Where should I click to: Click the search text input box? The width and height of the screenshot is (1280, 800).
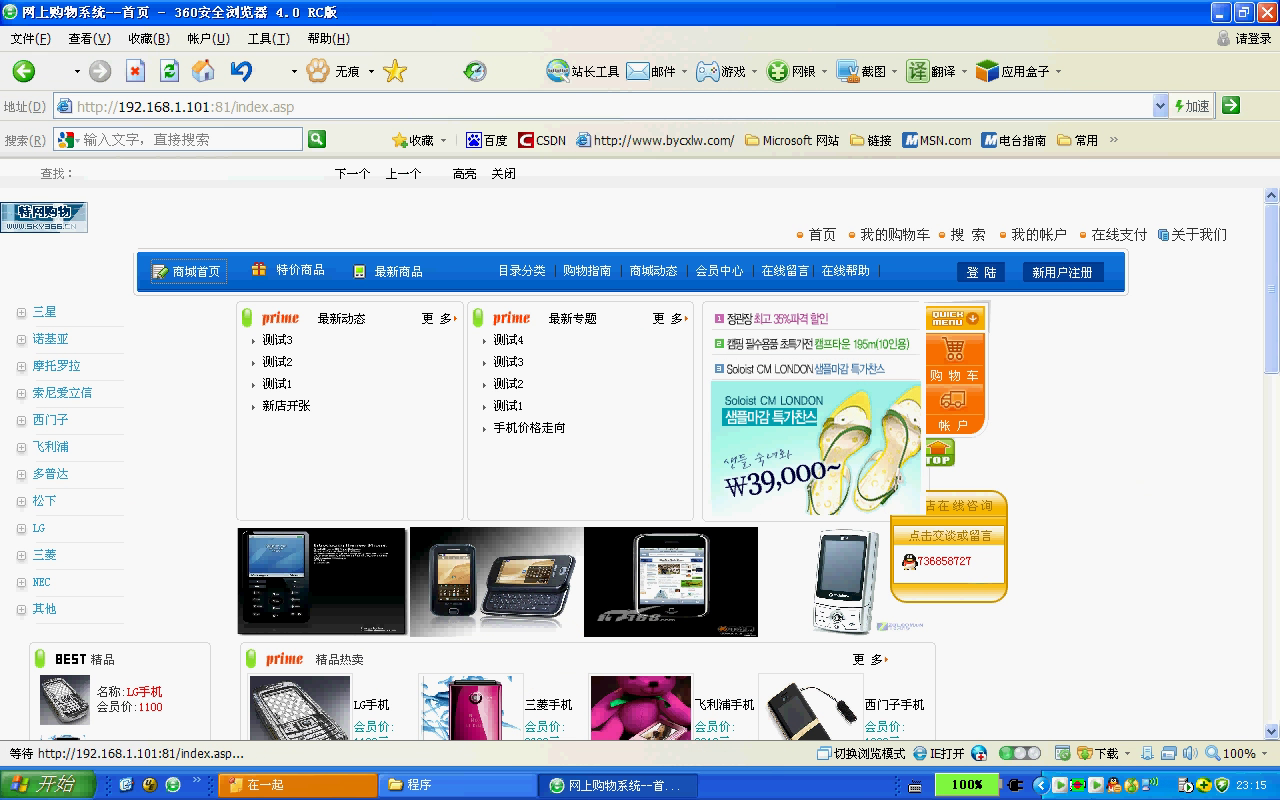[x=191, y=140]
